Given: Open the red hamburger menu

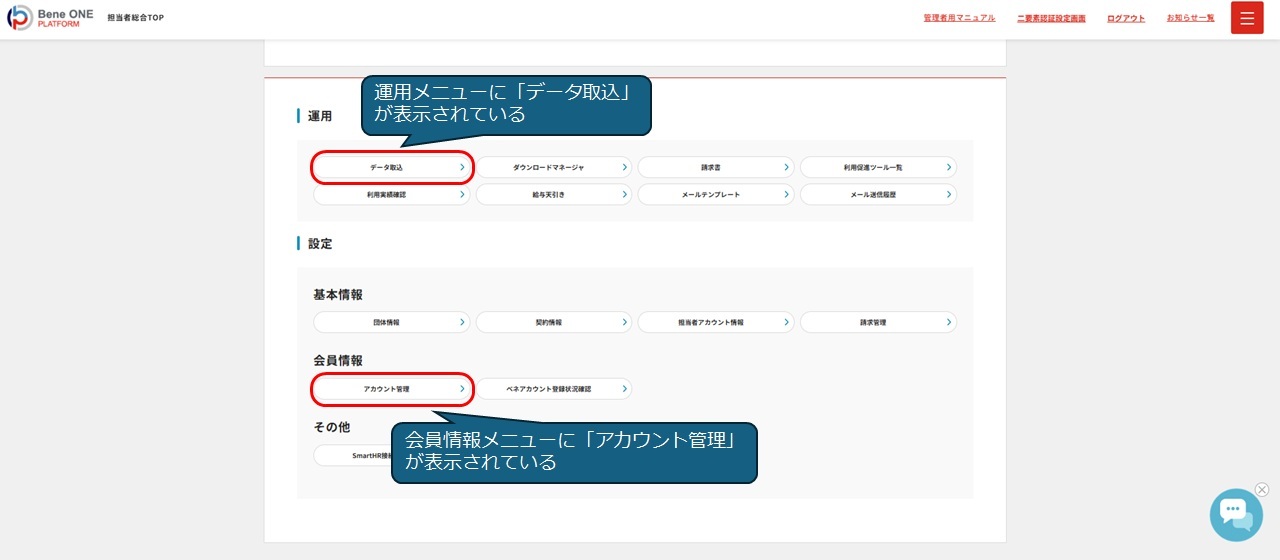Looking at the screenshot, I should pos(1247,18).
